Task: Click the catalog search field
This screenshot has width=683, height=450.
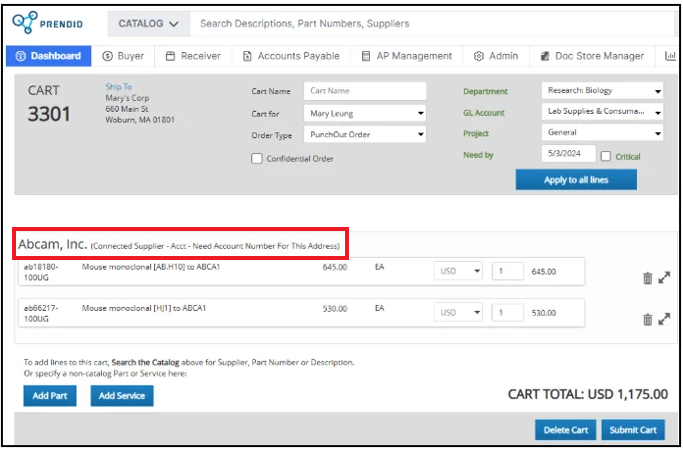Action: pos(431,24)
